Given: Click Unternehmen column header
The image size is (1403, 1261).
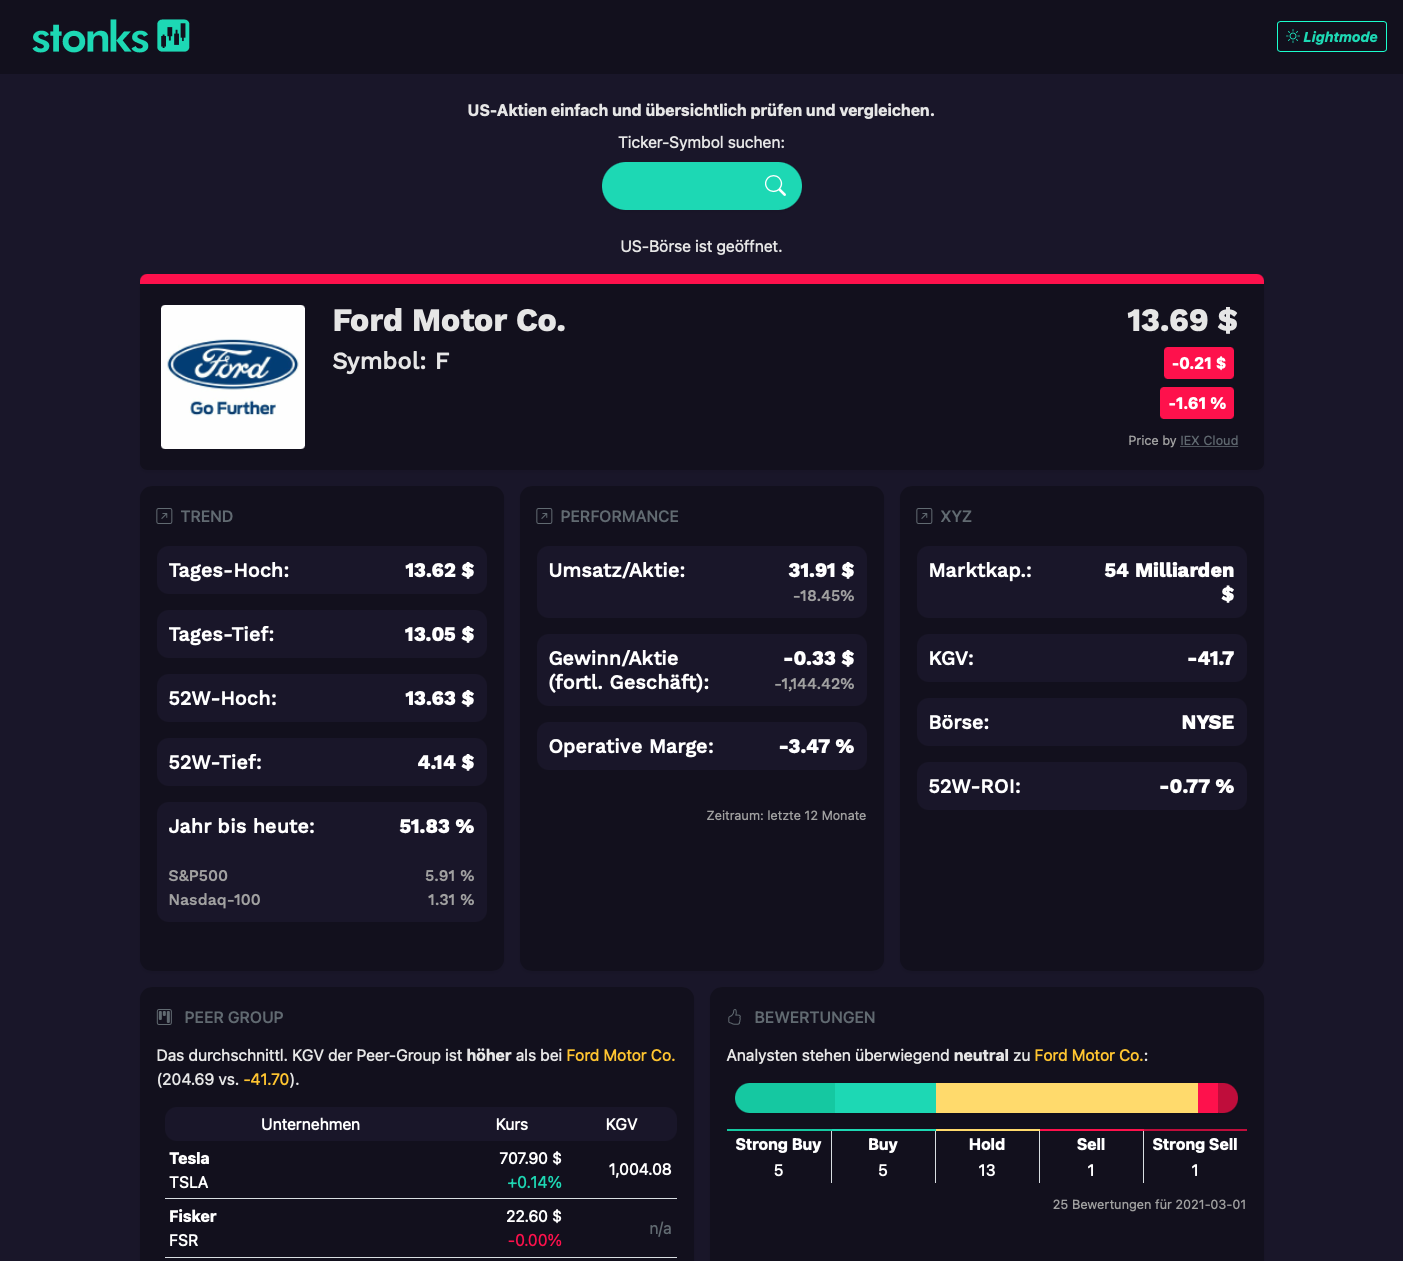Looking at the screenshot, I should (310, 1124).
